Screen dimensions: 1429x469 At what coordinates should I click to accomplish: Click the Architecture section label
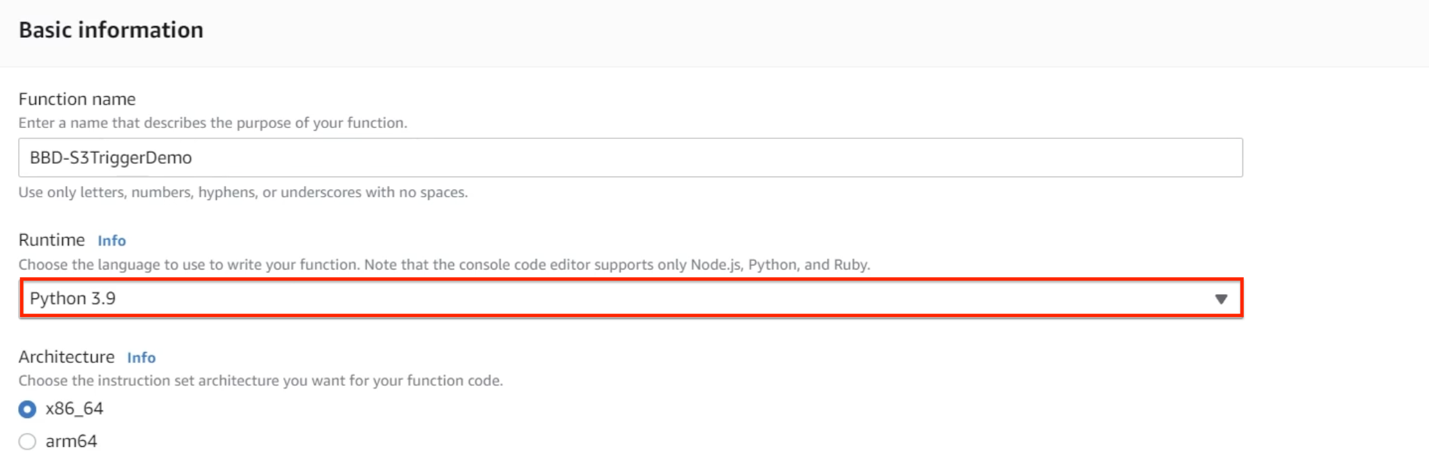[67, 357]
